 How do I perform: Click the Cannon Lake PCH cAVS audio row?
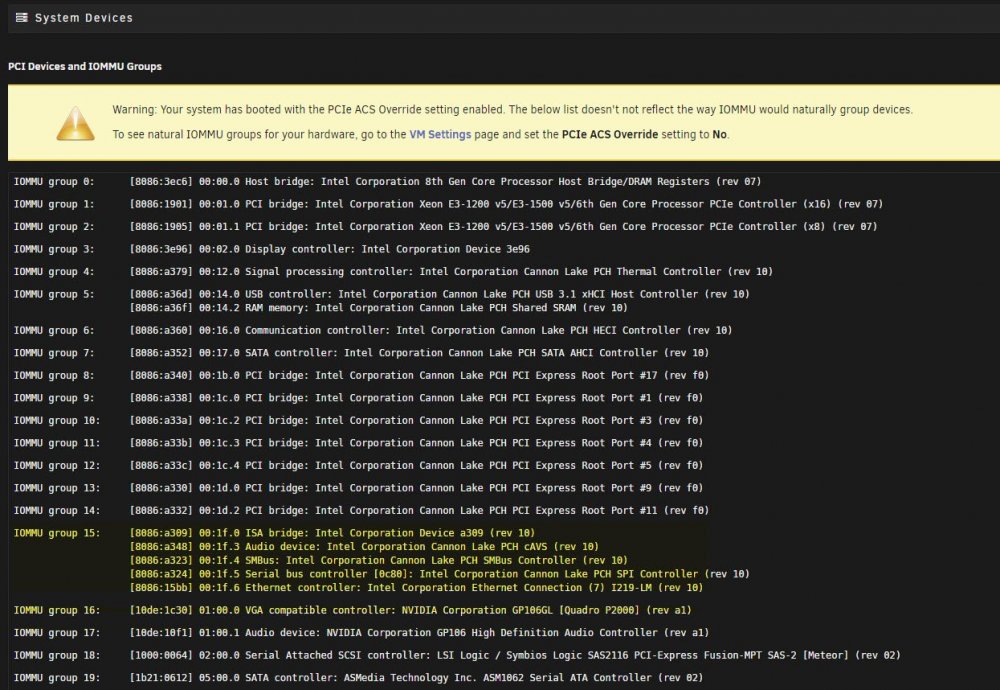click(x=364, y=547)
